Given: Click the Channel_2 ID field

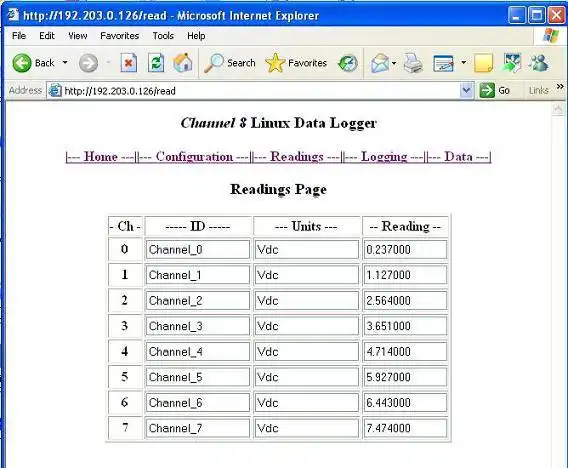Looking at the screenshot, I should tap(197, 300).
